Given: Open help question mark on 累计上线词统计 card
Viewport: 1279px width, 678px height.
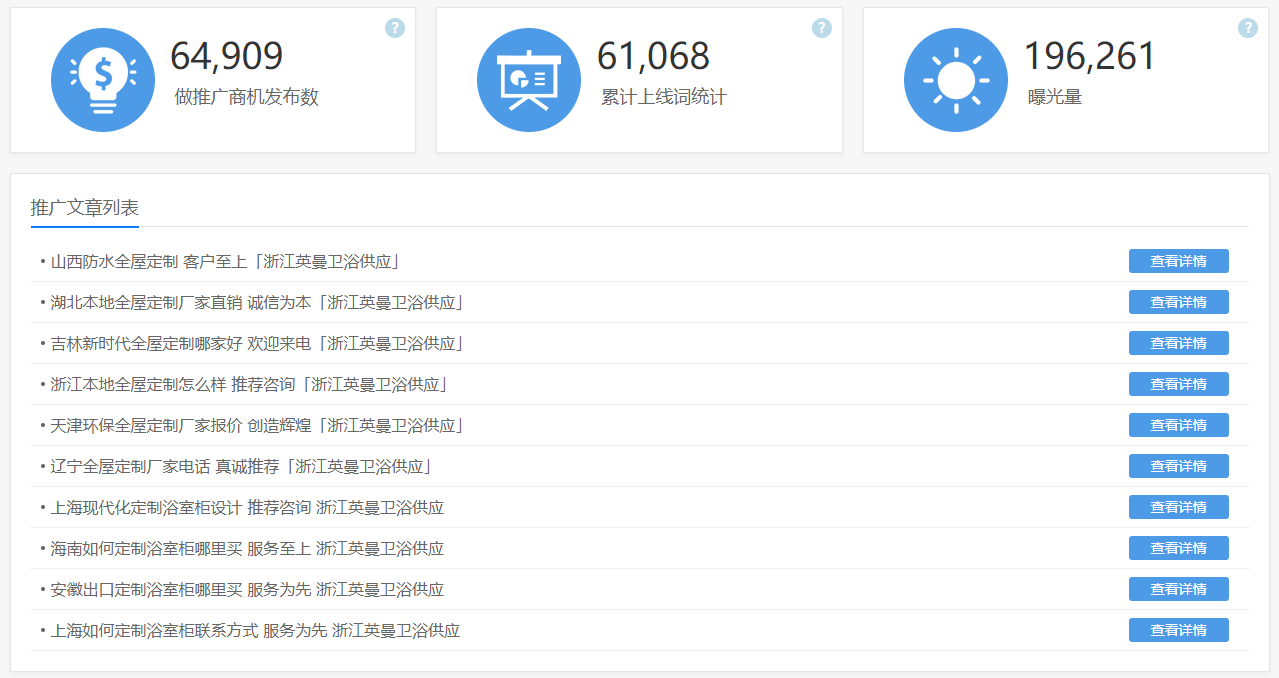Looking at the screenshot, I should [822, 28].
